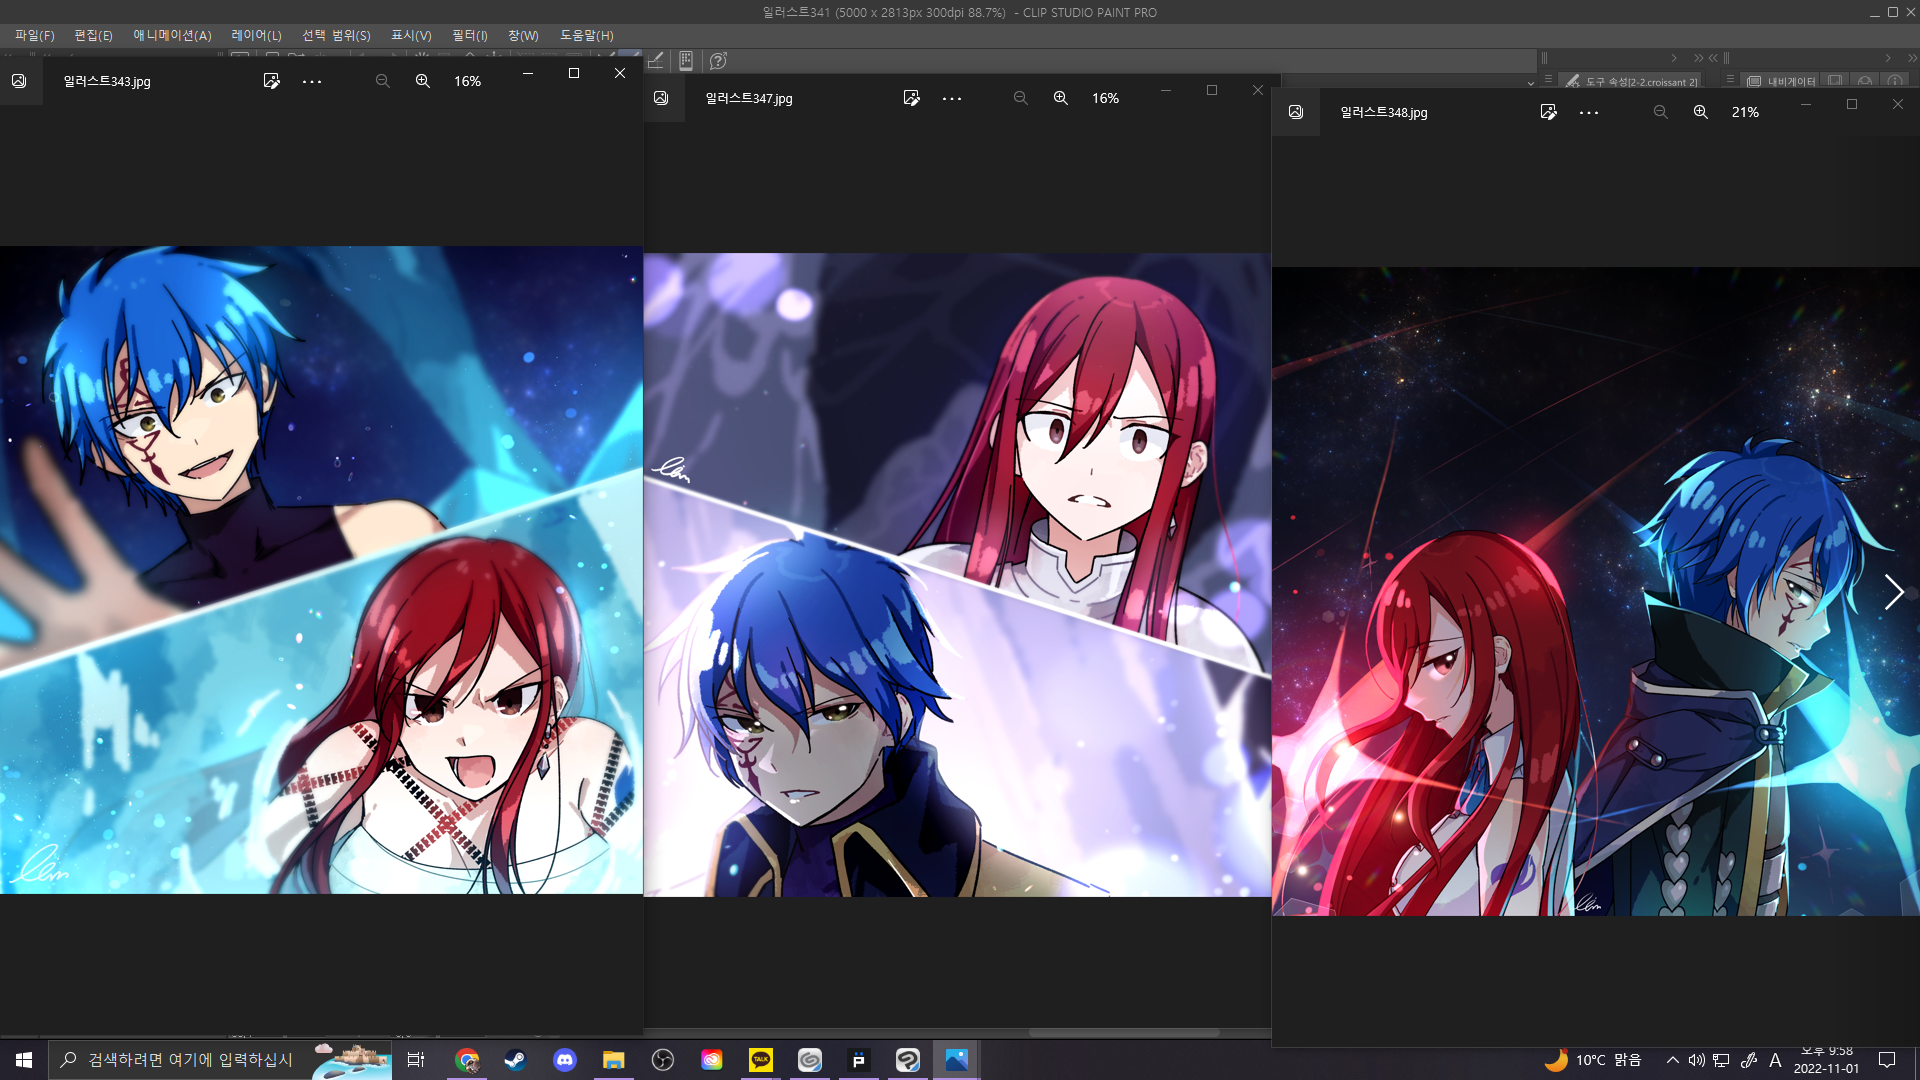Viewport: 1920px width, 1080px height.
Task: Open the Windows Start menu
Action: tap(24, 1060)
